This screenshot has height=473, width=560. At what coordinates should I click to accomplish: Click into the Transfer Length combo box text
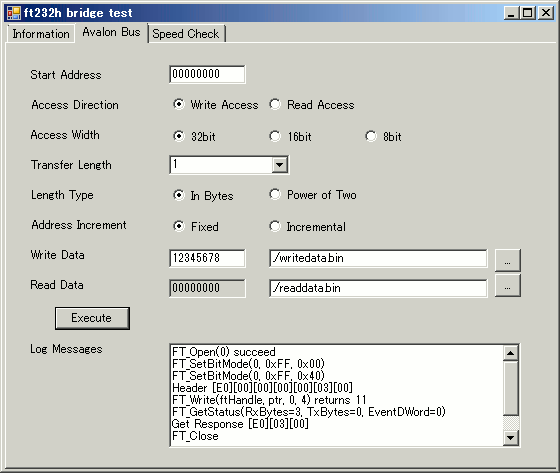221,165
